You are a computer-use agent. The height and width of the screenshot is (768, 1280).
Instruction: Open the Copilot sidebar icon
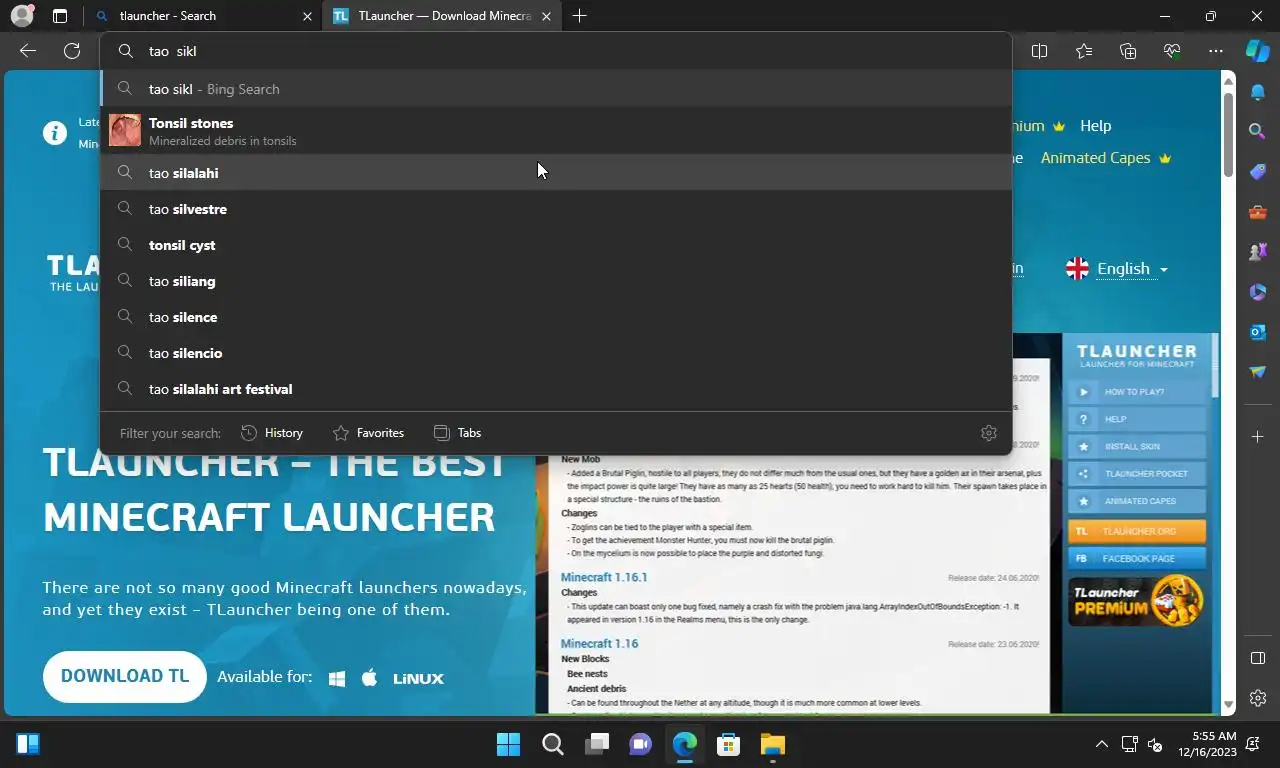[1258, 51]
